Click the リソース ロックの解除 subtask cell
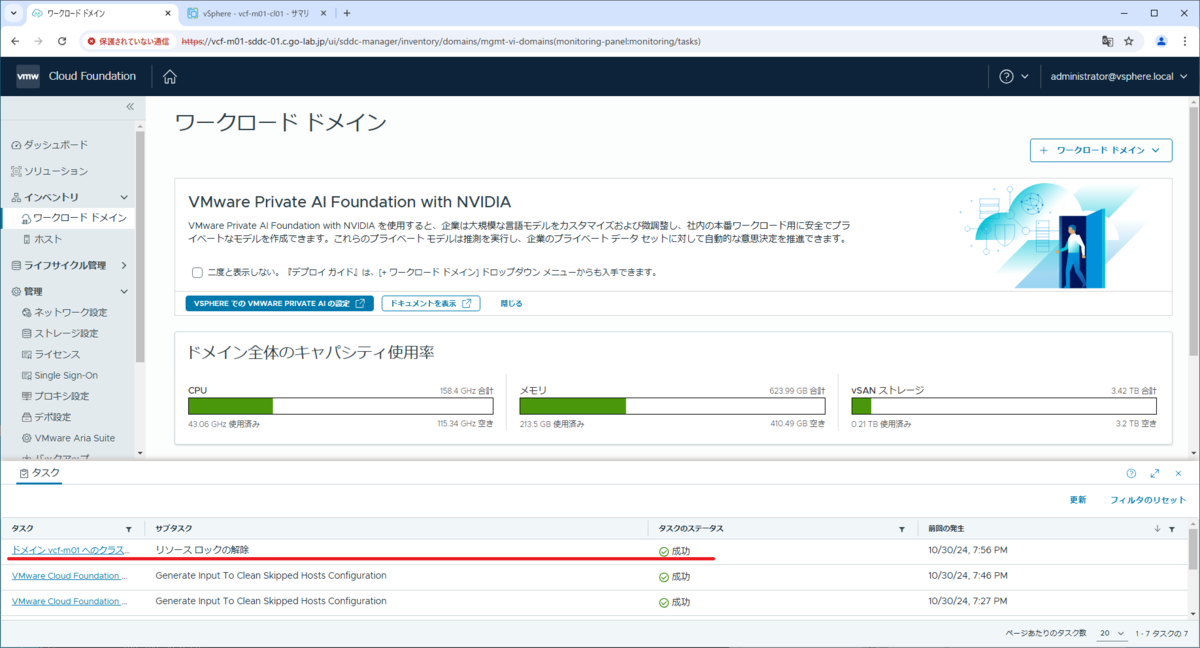This screenshot has width=1200, height=648. [x=202, y=550]
